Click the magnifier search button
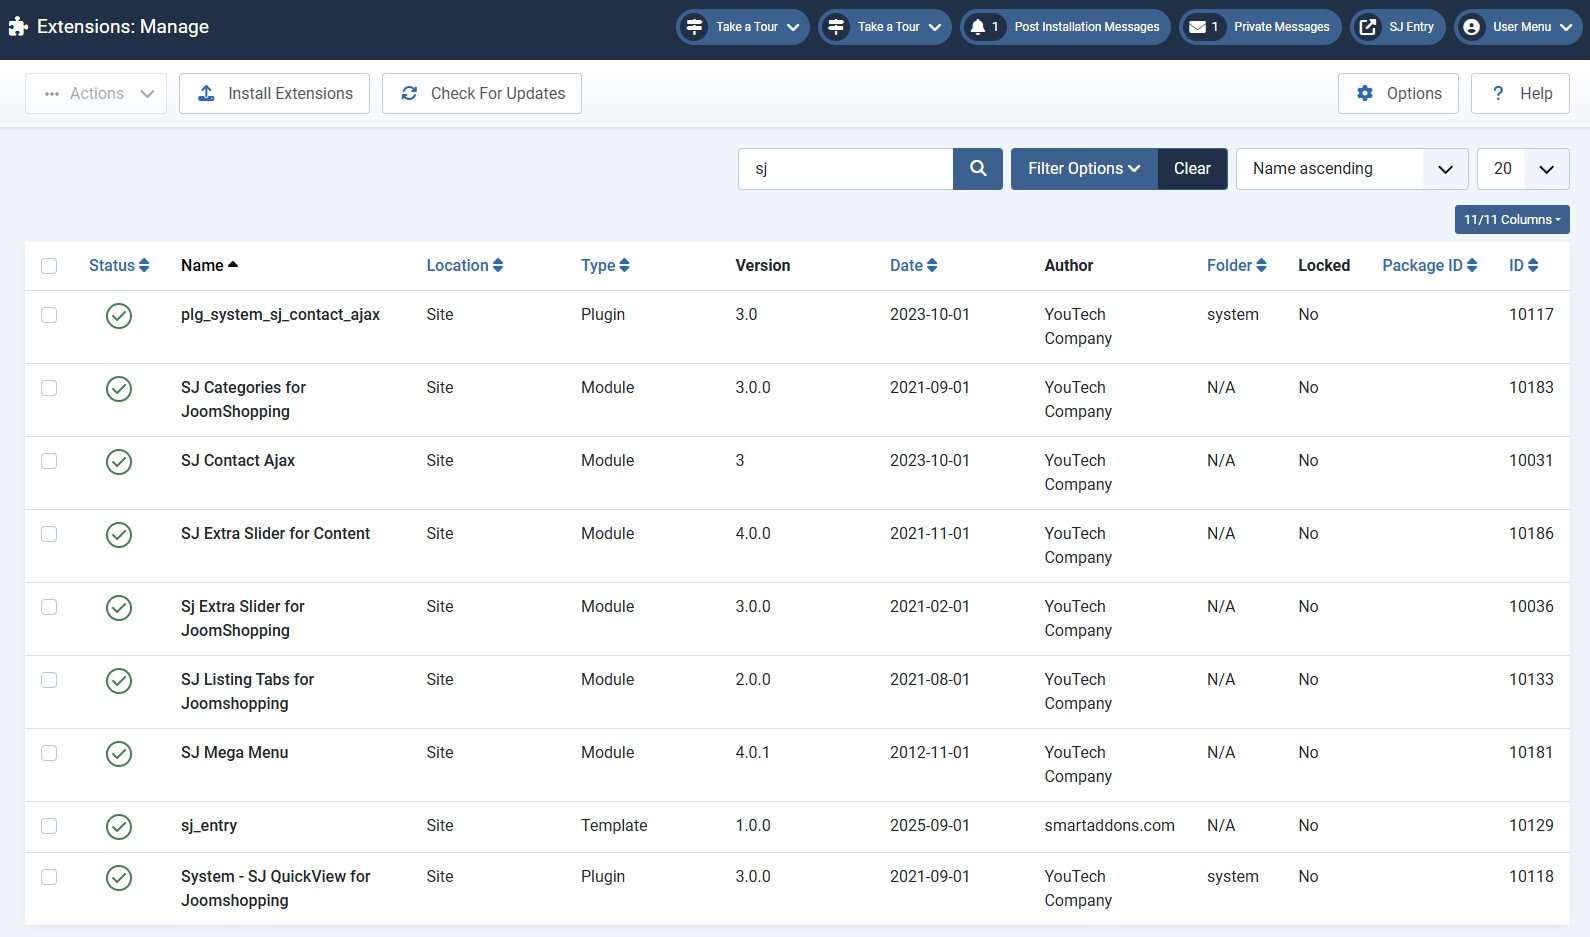The height and width of the screenshot is (937, 1590). tap(977, 169)
